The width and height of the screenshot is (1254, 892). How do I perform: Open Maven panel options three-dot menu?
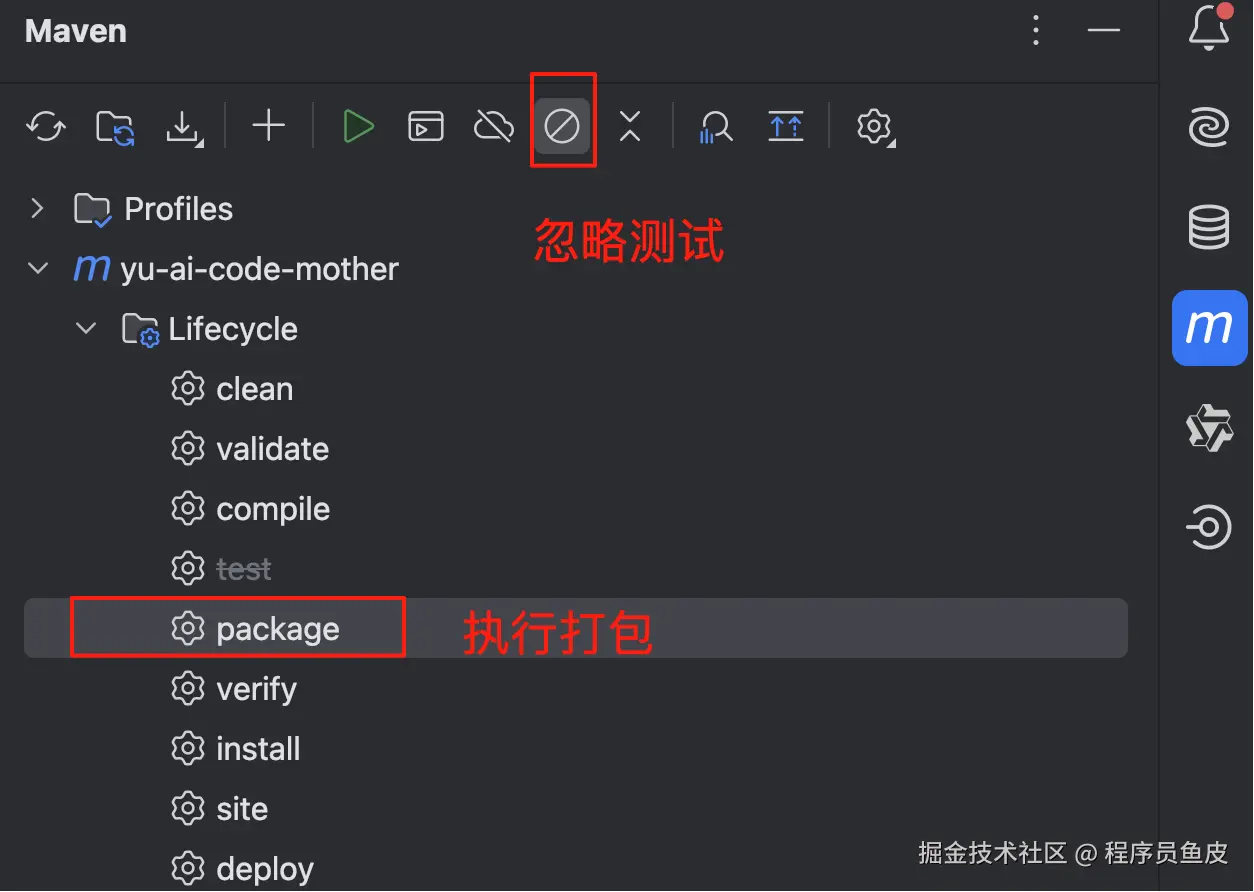[x=1036, y=31]
